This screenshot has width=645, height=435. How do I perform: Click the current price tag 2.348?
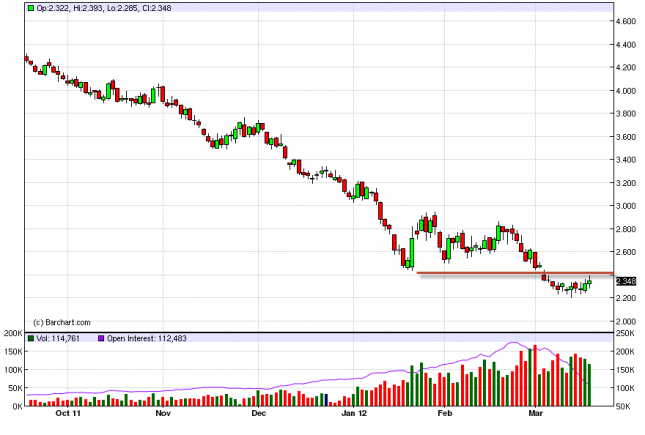(626, 281)
